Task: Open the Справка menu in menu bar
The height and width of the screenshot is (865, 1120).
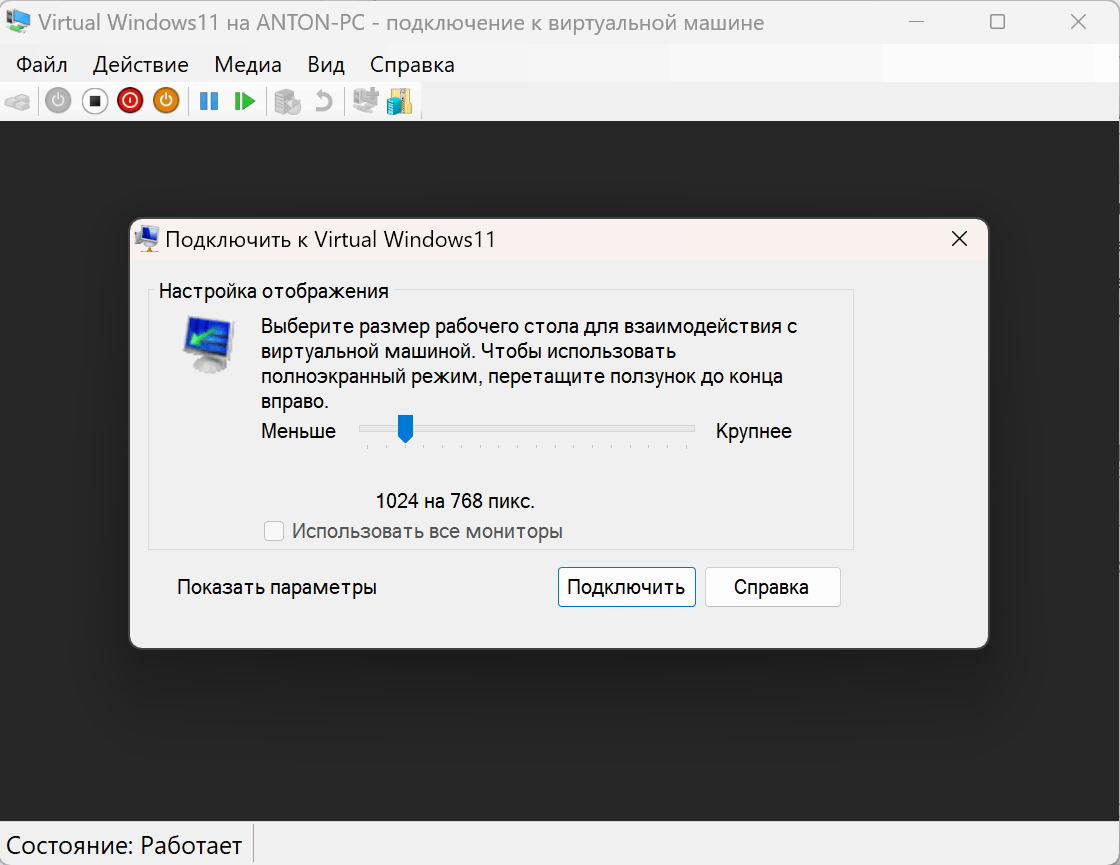Action: [x=412, y=64]
